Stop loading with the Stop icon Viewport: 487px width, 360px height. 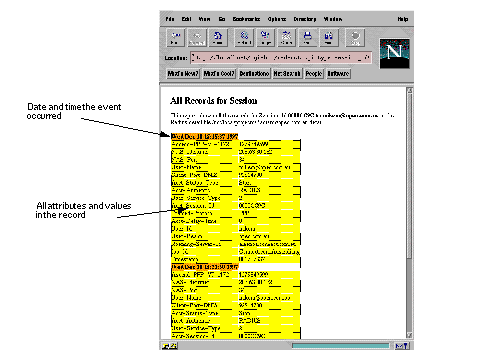(355, 37)
